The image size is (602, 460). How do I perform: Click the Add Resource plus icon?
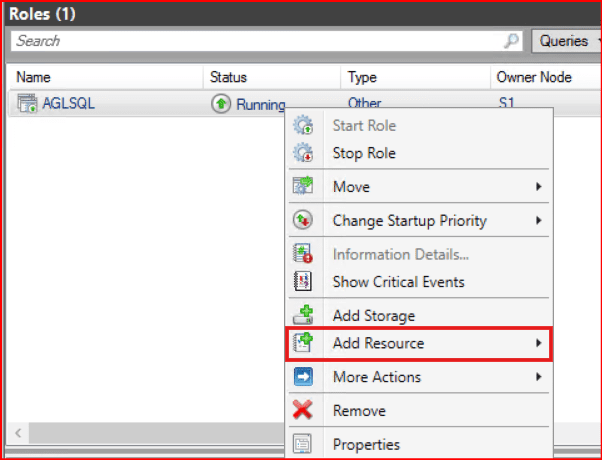tap(303, 344)
